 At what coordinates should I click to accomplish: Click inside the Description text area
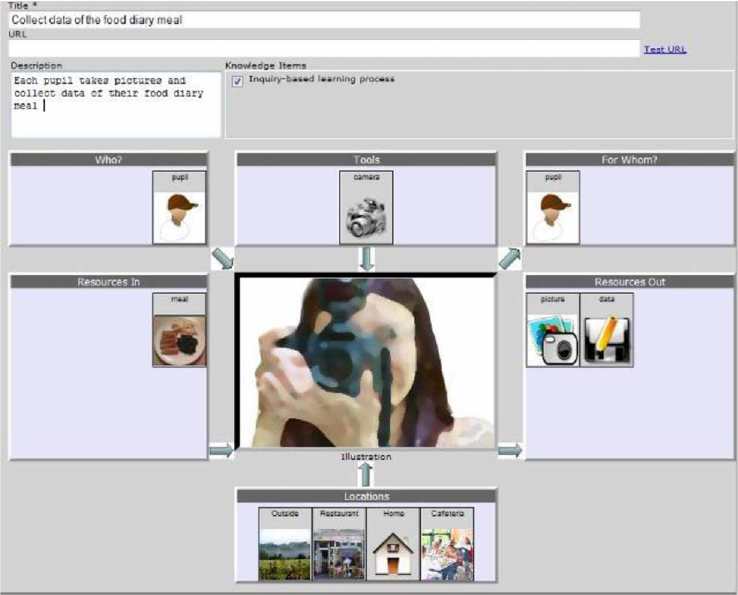pos(115,104)
